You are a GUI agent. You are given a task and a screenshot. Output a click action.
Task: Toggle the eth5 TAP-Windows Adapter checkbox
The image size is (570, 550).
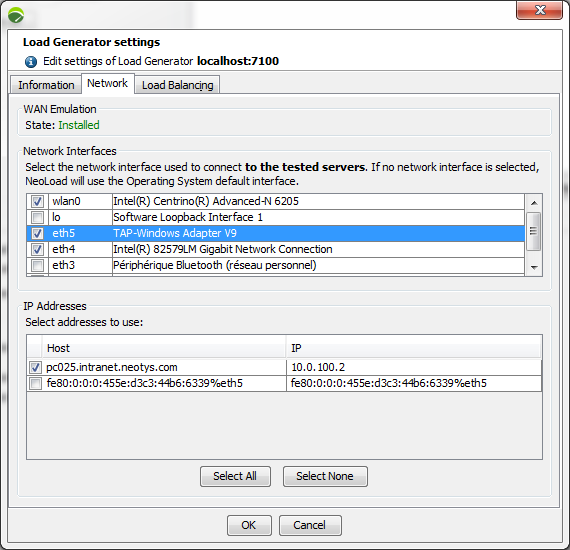coord(37,233)
